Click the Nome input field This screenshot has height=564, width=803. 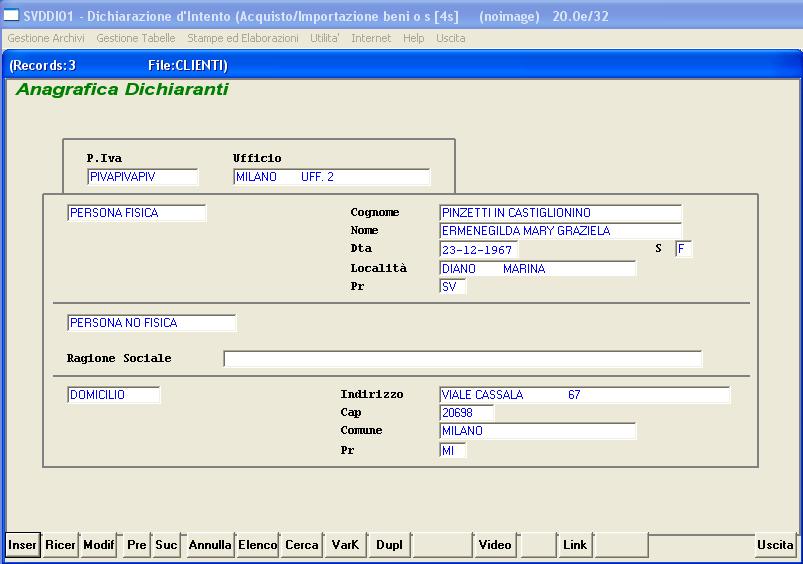tap(560, 231)
